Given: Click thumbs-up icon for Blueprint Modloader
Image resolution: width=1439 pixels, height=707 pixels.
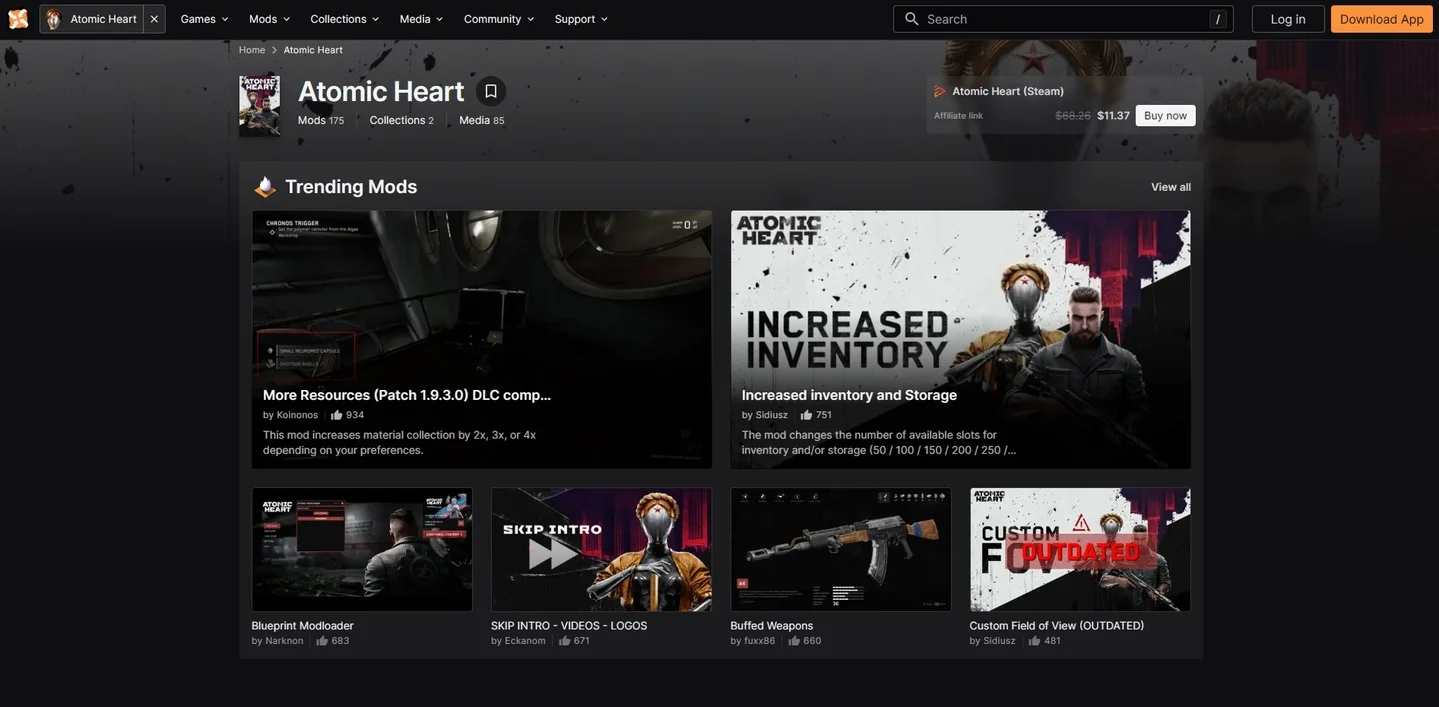Looking at the screenshot, I should (x=322, y=641).
